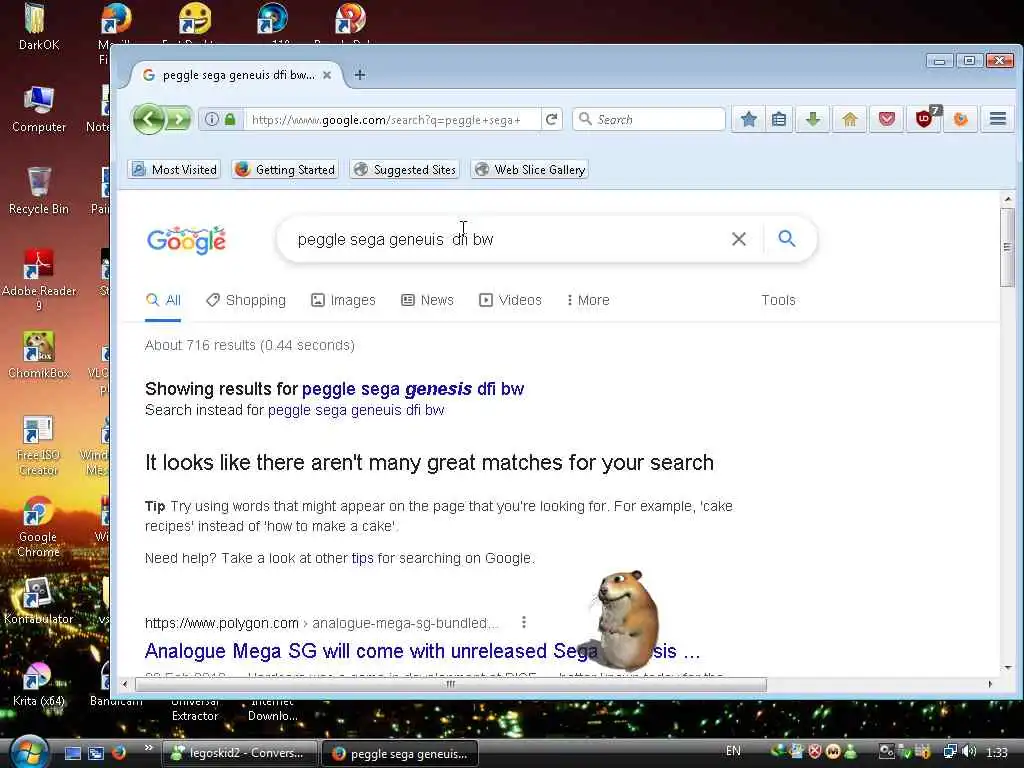Viewport: 1024px width, 768px height.
Task: Click corrected 'peggle sega genesis dfi bw' link
Action: pyautogui.click(x=413, y=389)
